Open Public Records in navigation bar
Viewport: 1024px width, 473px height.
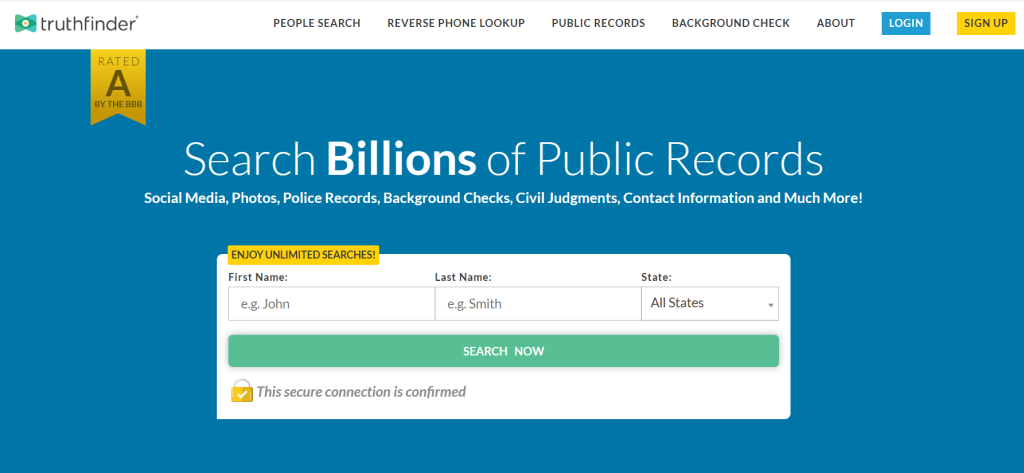598,23
